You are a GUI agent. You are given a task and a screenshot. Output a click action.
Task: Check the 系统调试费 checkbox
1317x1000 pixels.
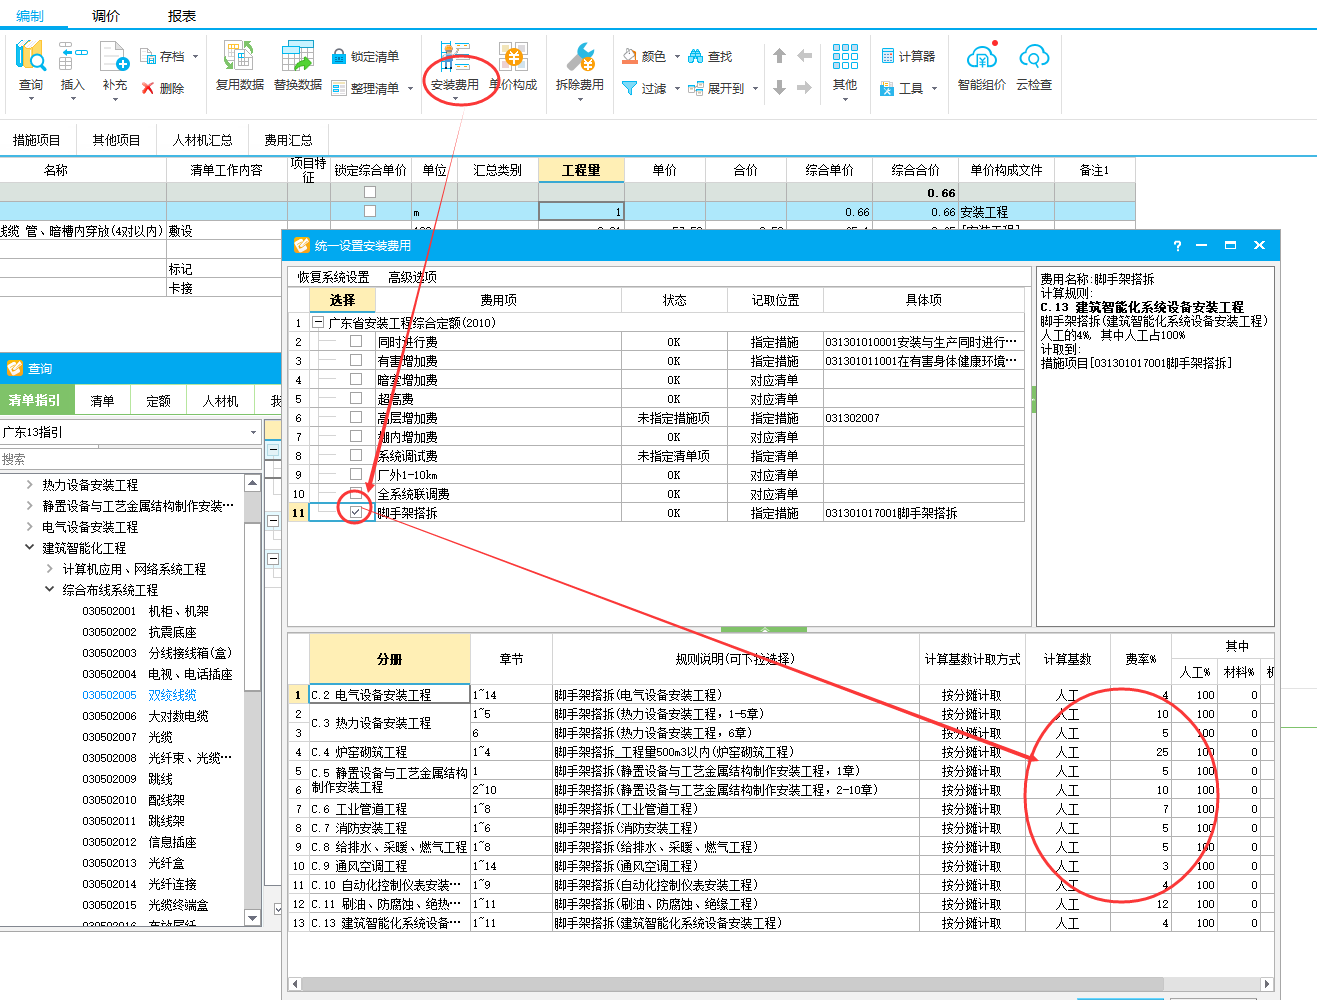[355, 455]
